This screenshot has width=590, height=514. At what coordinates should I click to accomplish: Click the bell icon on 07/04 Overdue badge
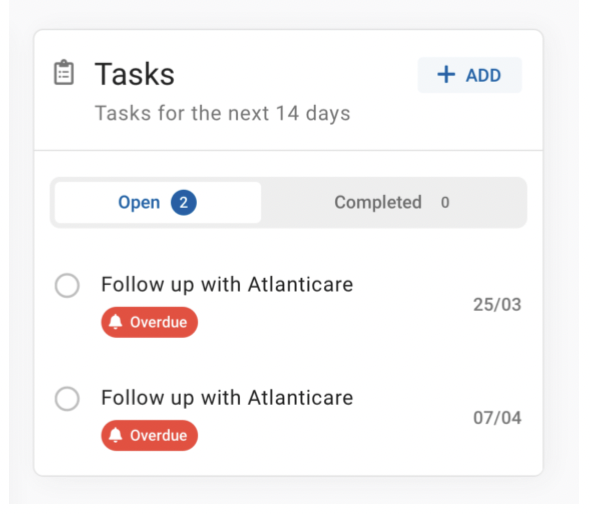pos(116,435)
